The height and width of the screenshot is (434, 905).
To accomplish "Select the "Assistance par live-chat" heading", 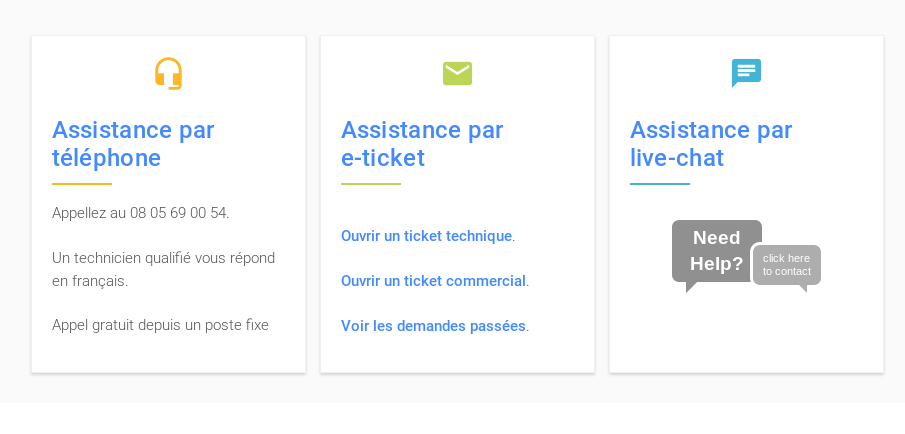I will pyautogui.click(x=711, y=144).
